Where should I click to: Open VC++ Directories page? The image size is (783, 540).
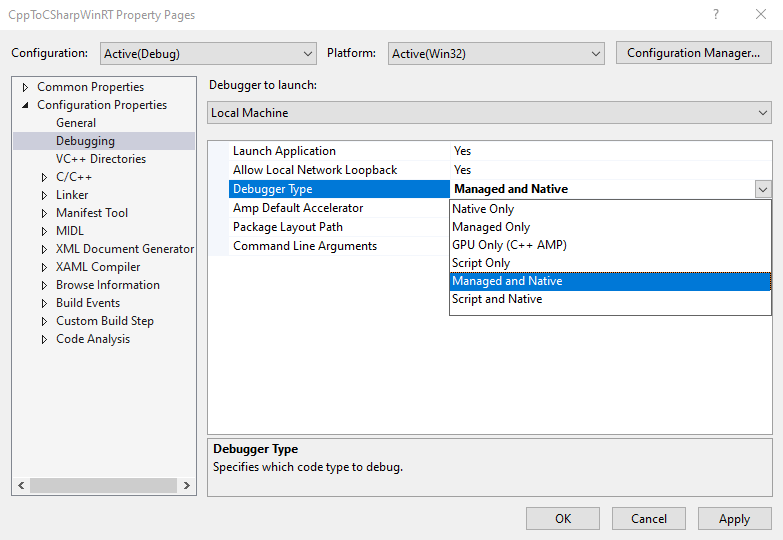[x=101, y=159]
